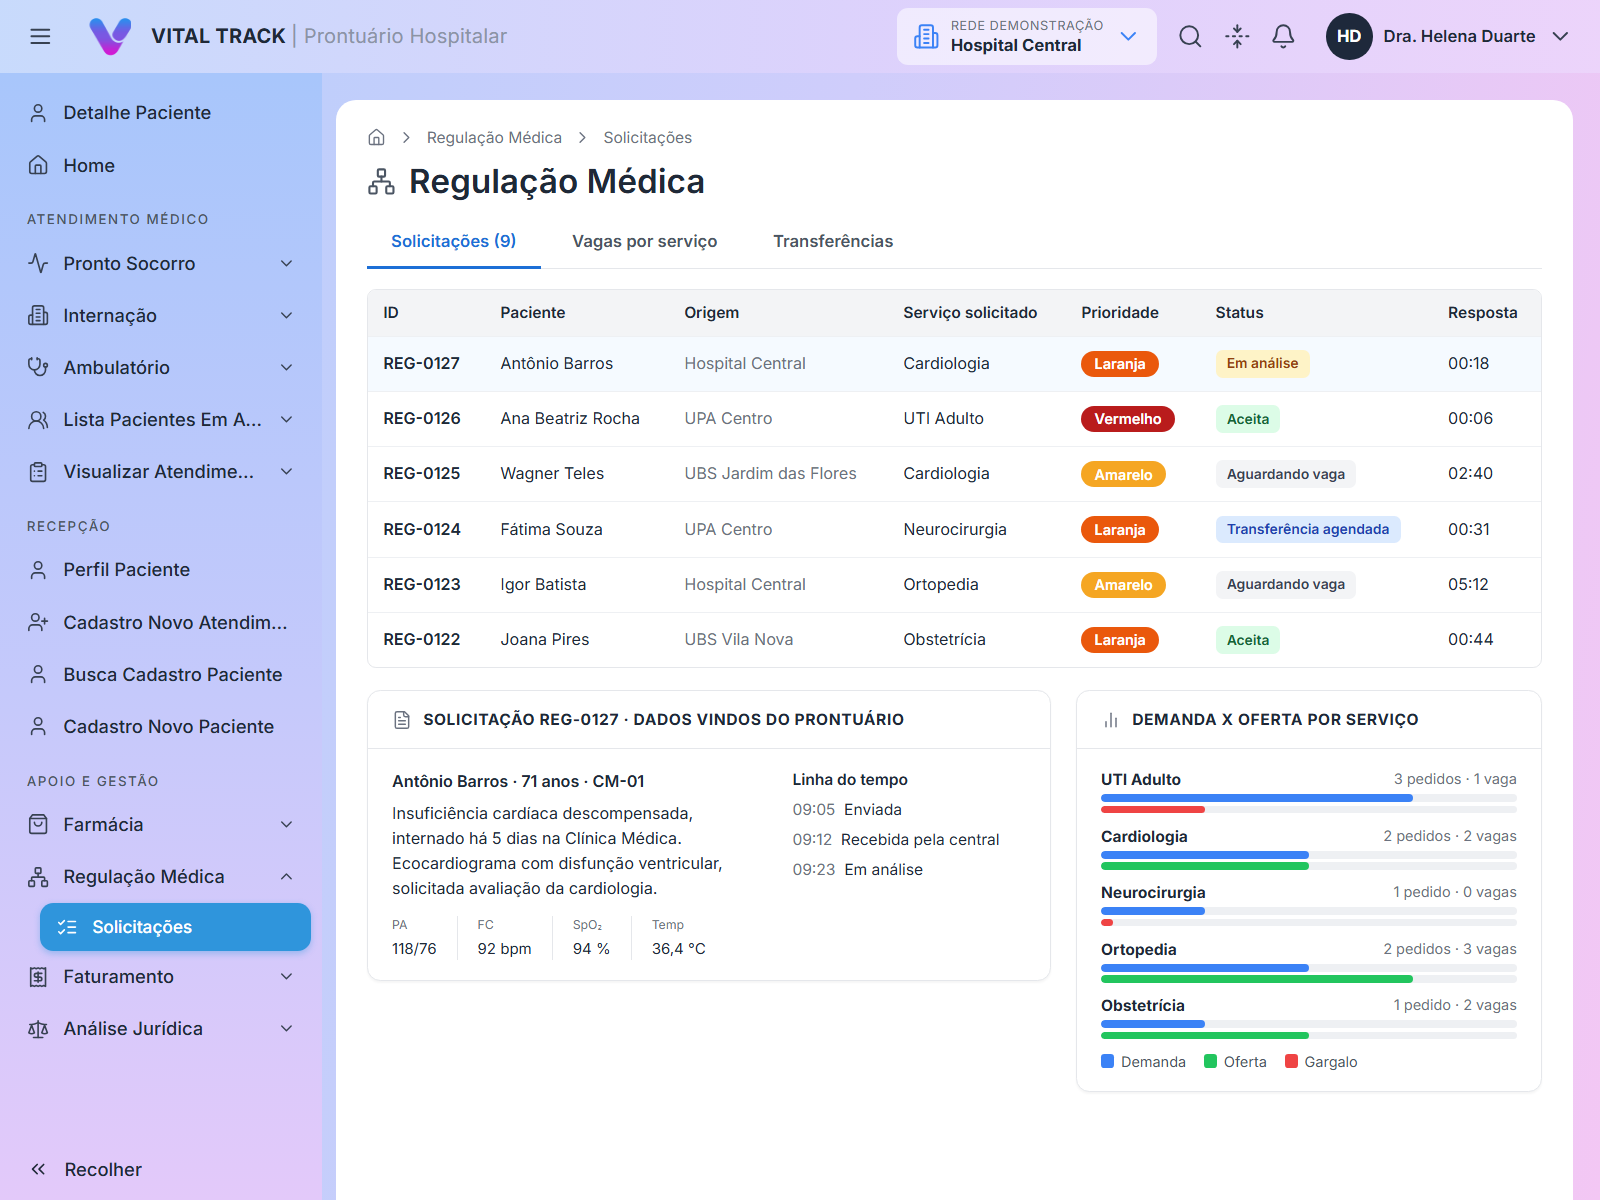Expand the Pronto Socorro submenu chevron
The height and width of the screenshot is (1200, 1600).
pyautogui.click(x=287, y=263)
